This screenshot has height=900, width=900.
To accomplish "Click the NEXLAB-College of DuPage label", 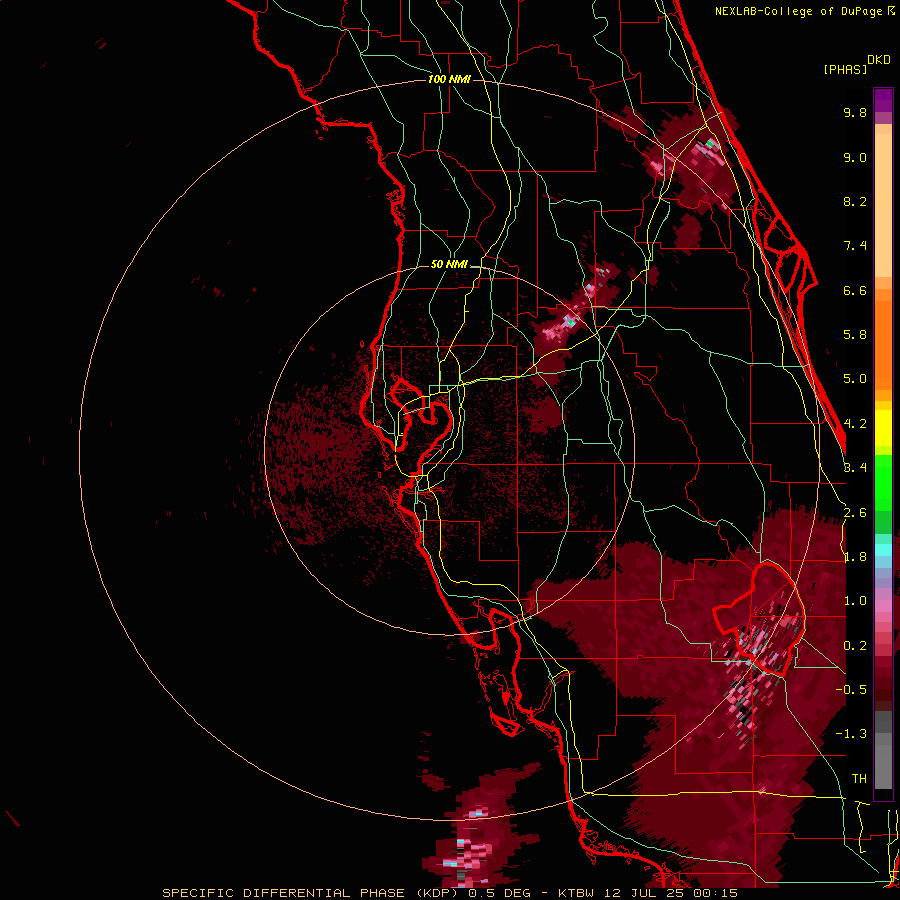I will coord(800,11).
